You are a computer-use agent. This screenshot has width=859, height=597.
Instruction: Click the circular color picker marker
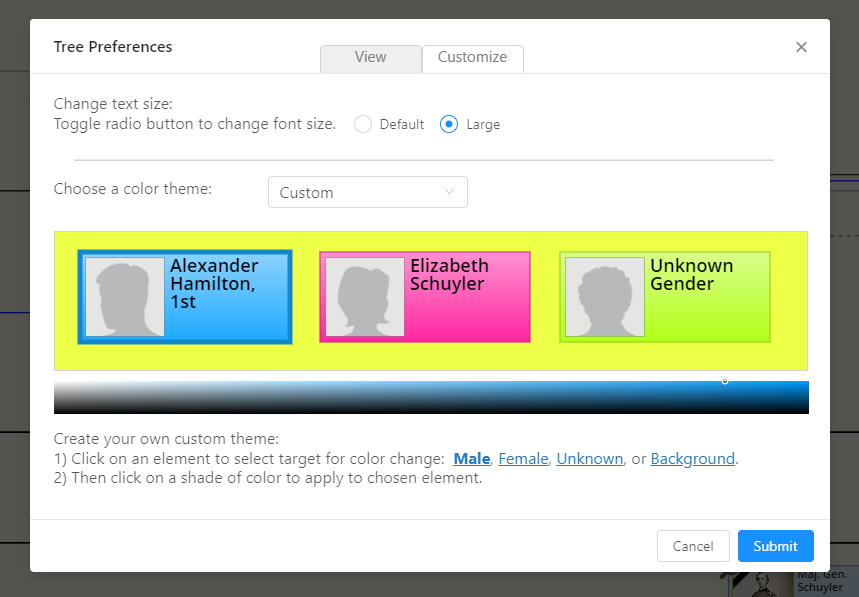point(725,381)
